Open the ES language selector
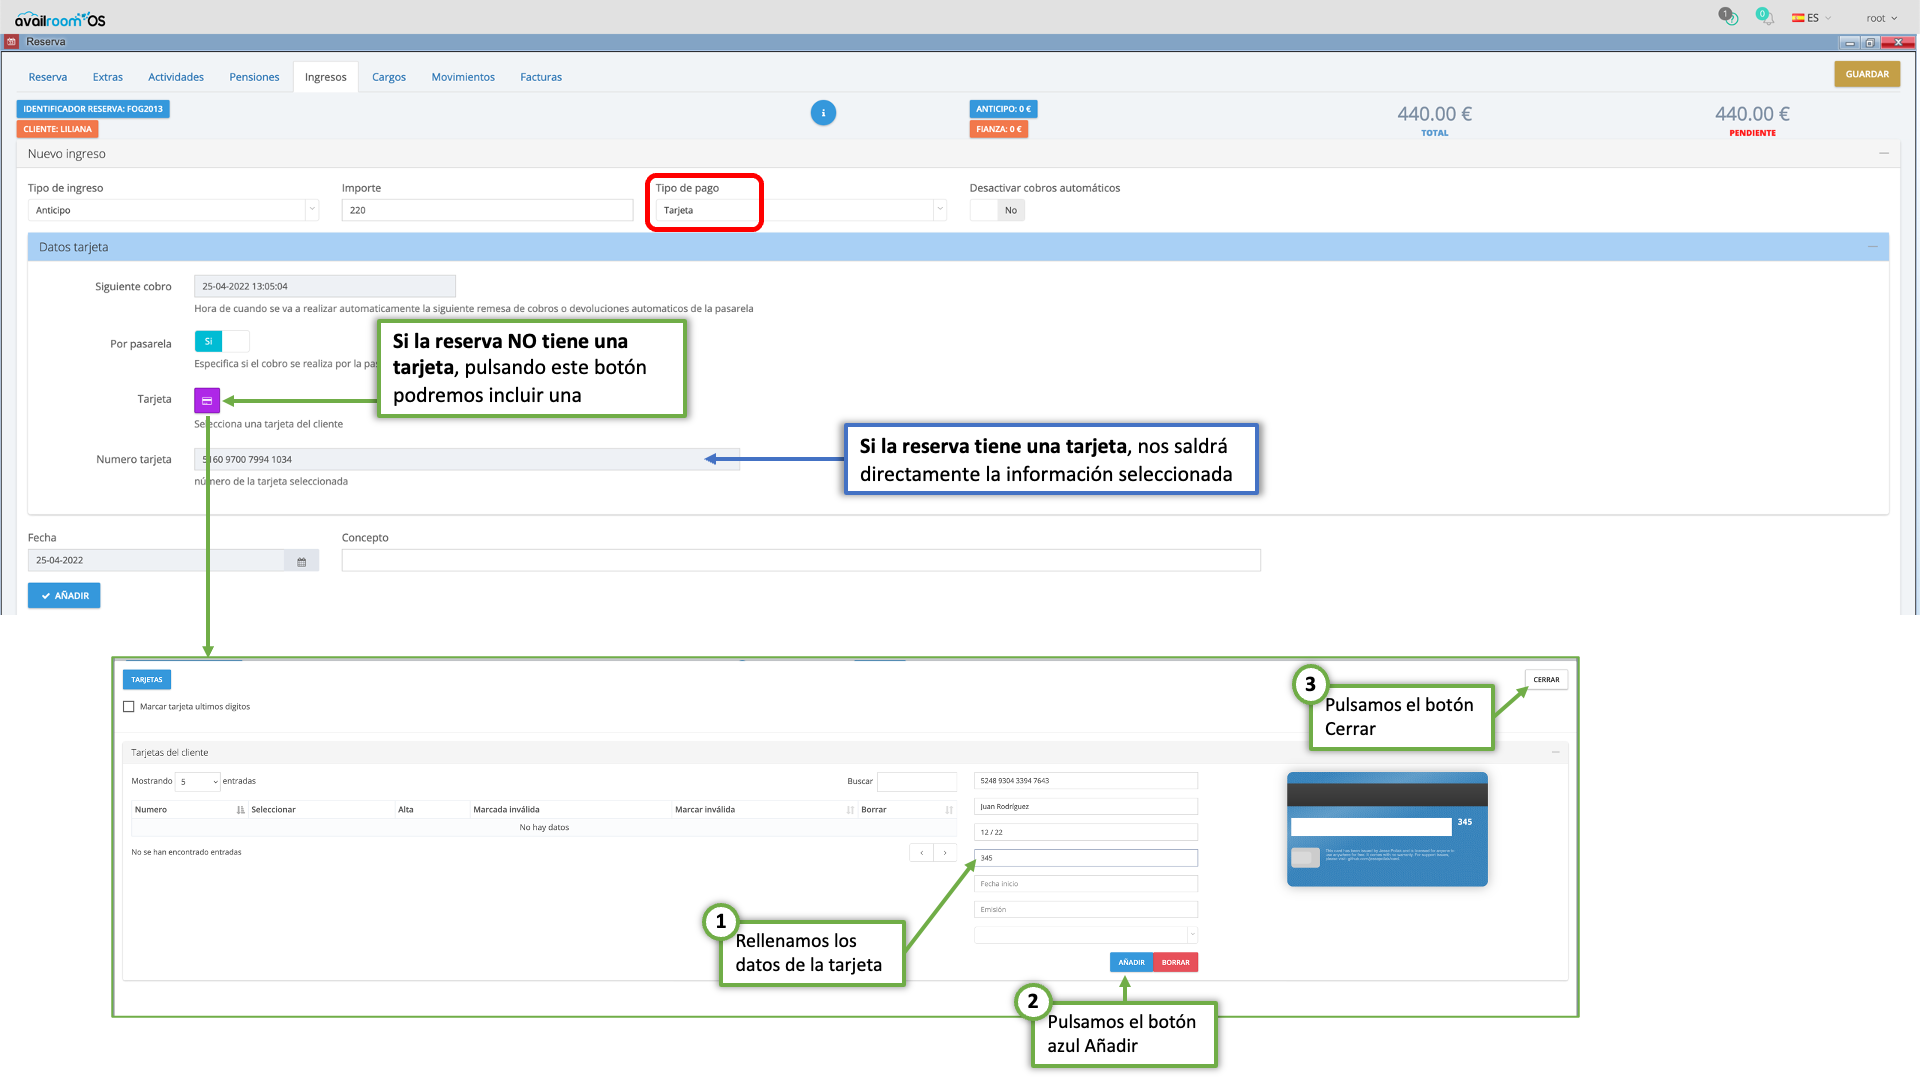1920x1080 pixels. [x=1812, y=18]
